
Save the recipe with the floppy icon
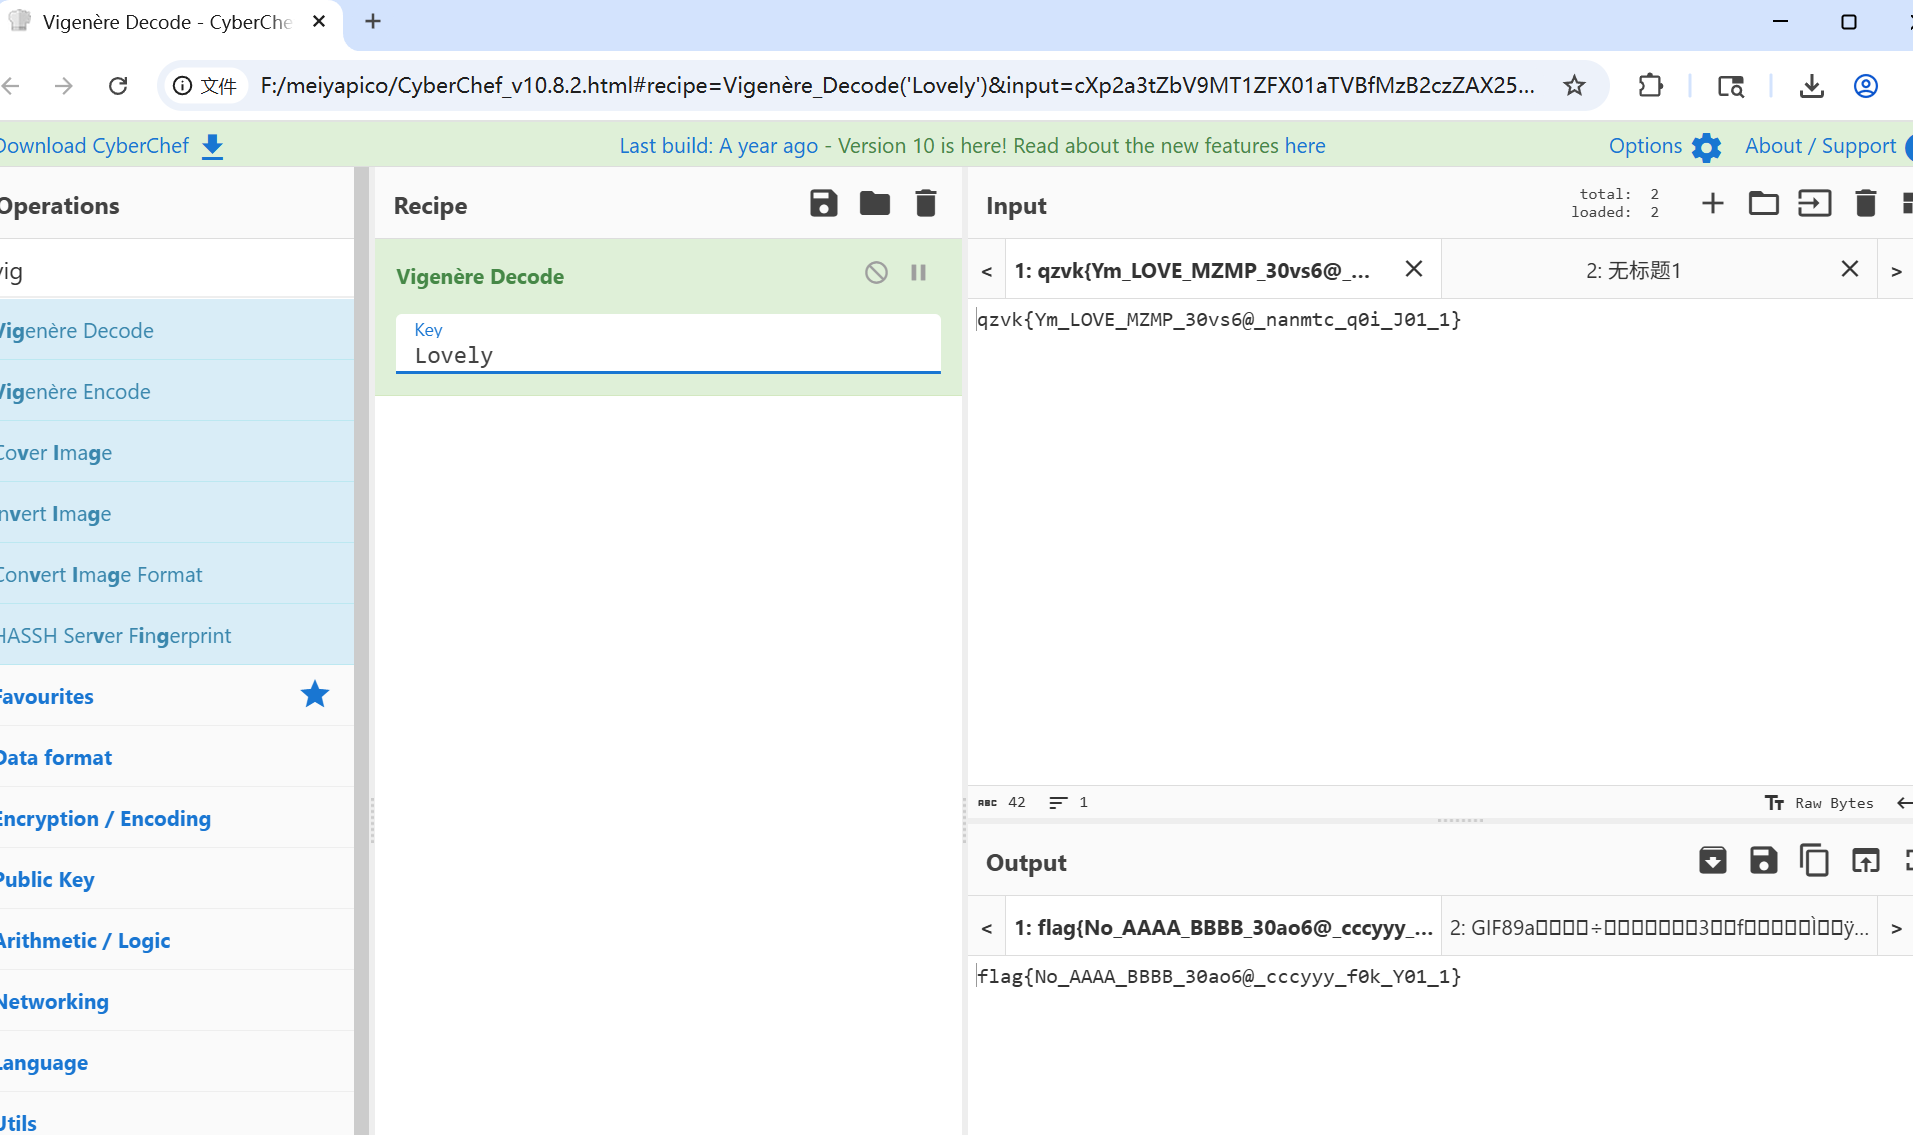pyautogui.click(x=823, y=204)
